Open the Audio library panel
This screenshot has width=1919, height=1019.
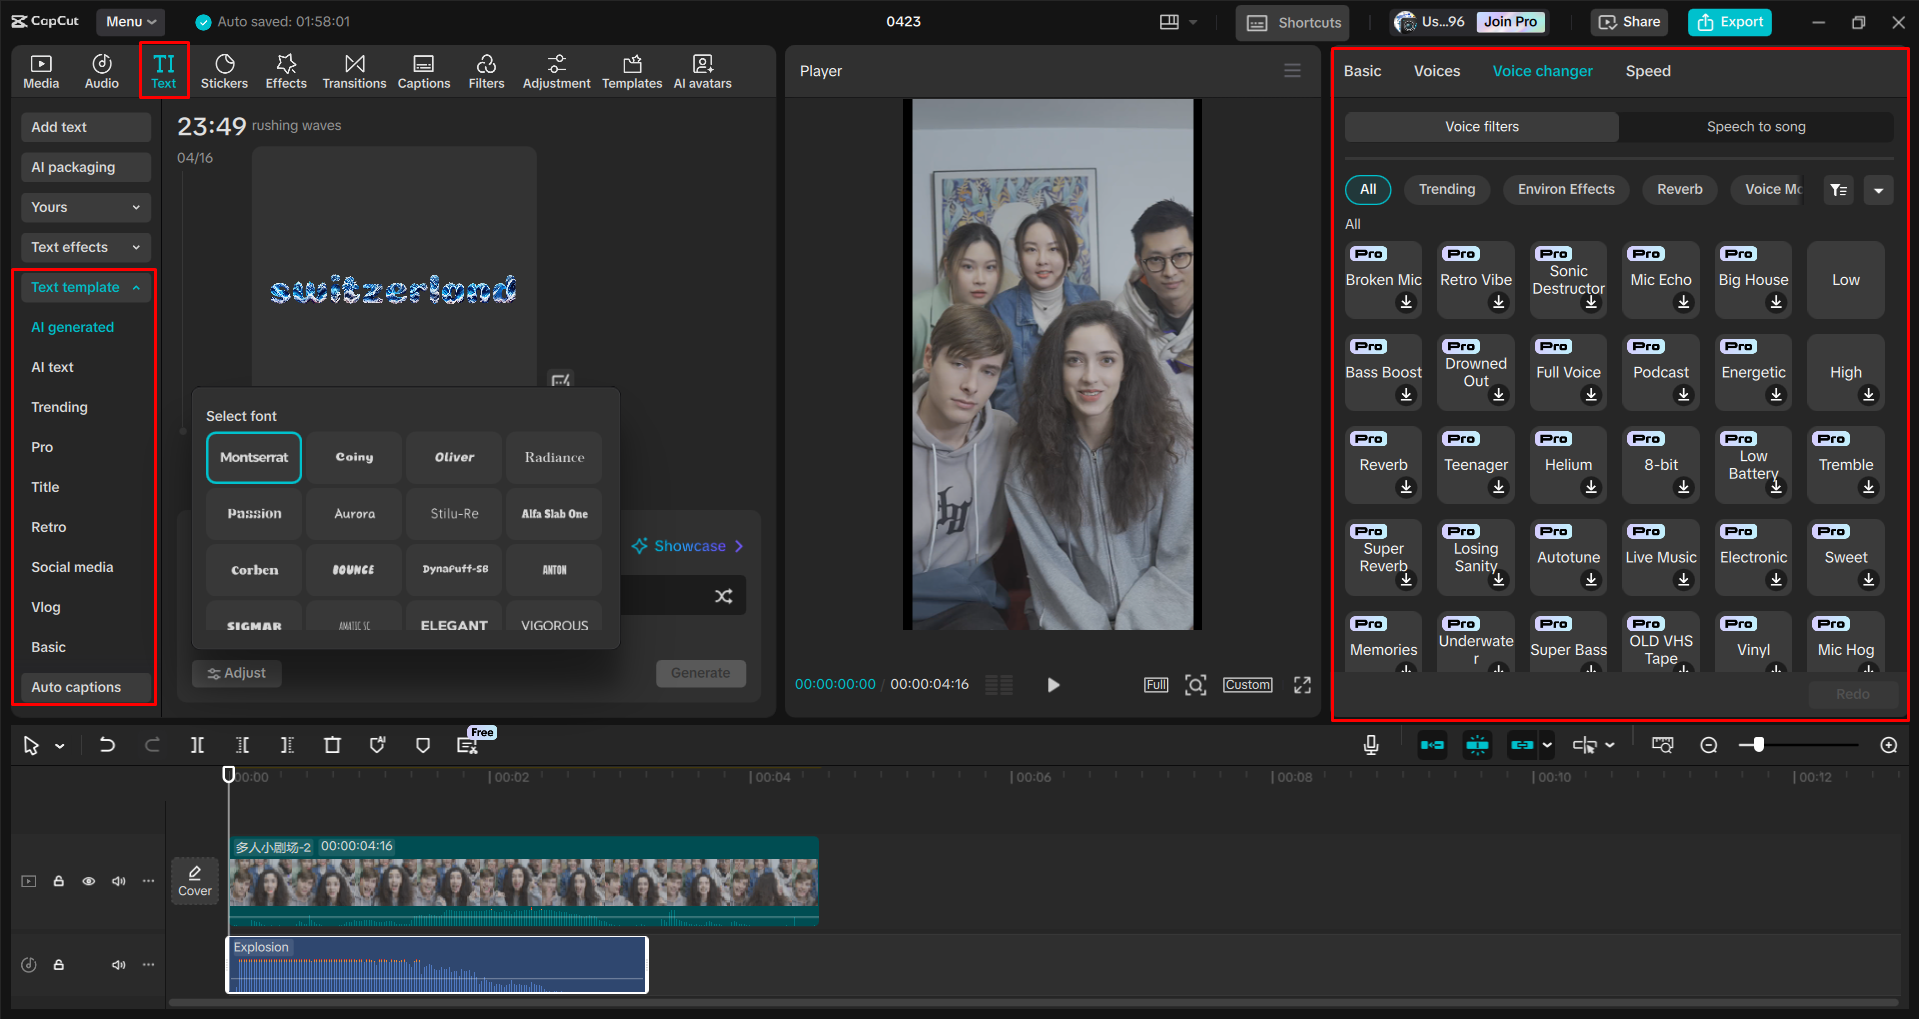click(x=101, y=70)
